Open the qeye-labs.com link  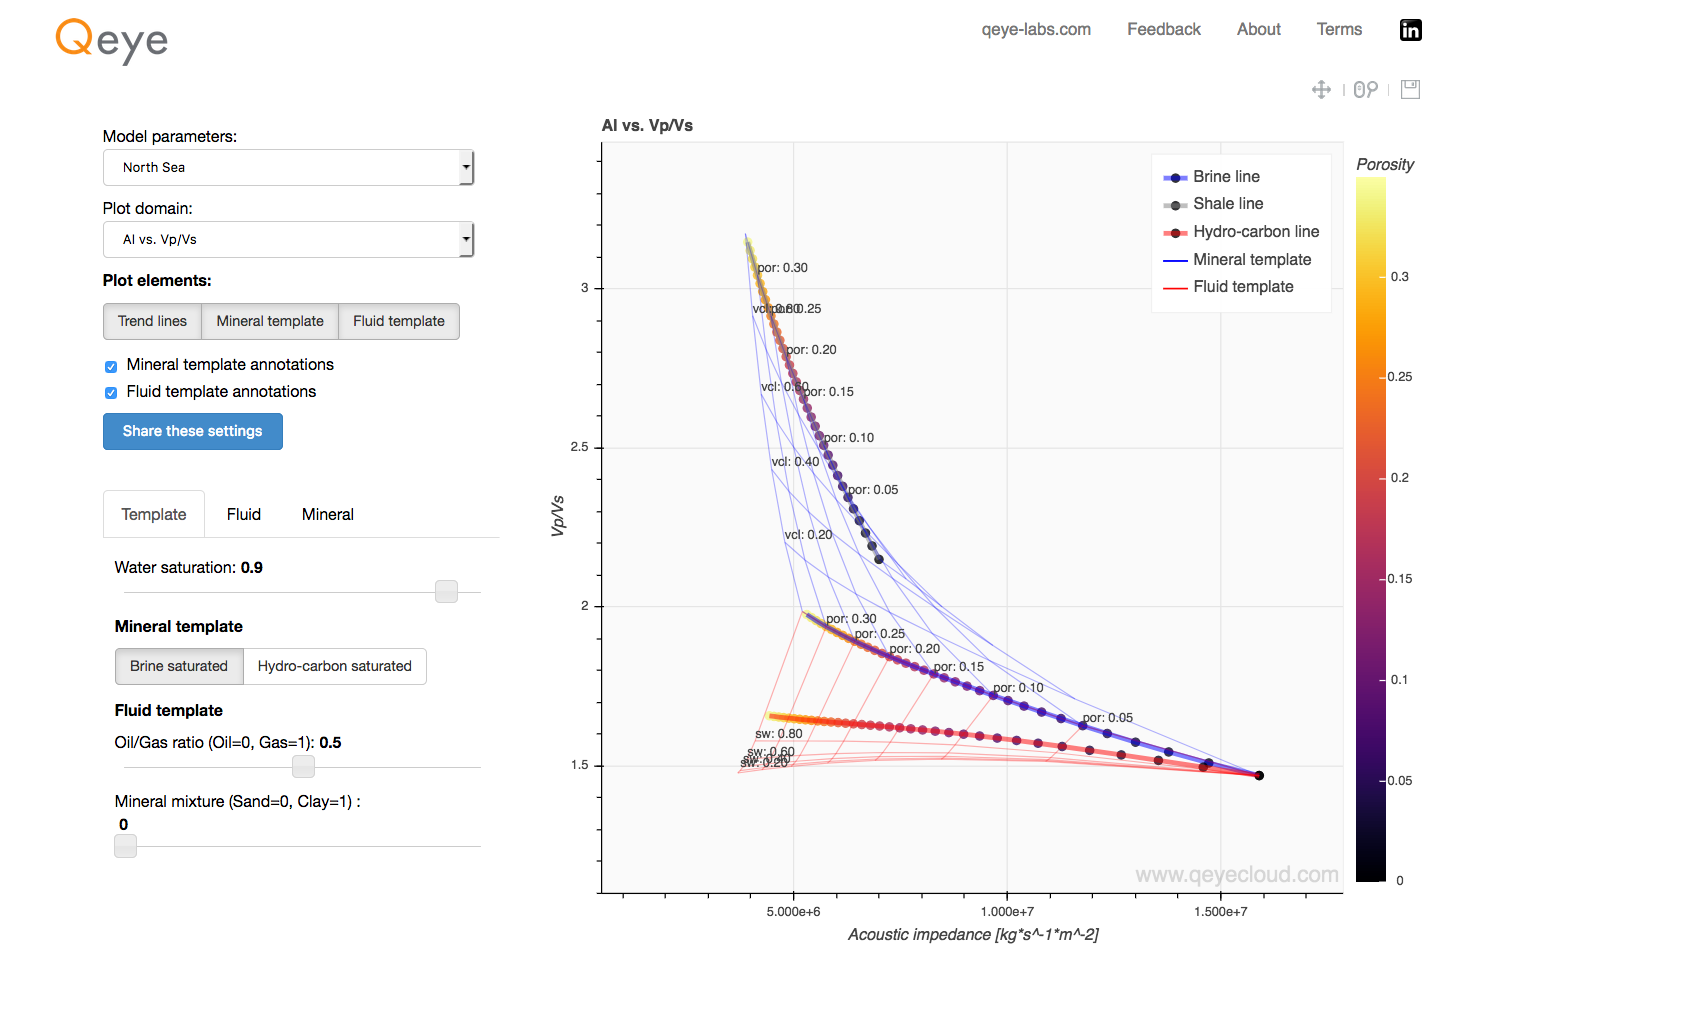click(x=1036, y=29)
